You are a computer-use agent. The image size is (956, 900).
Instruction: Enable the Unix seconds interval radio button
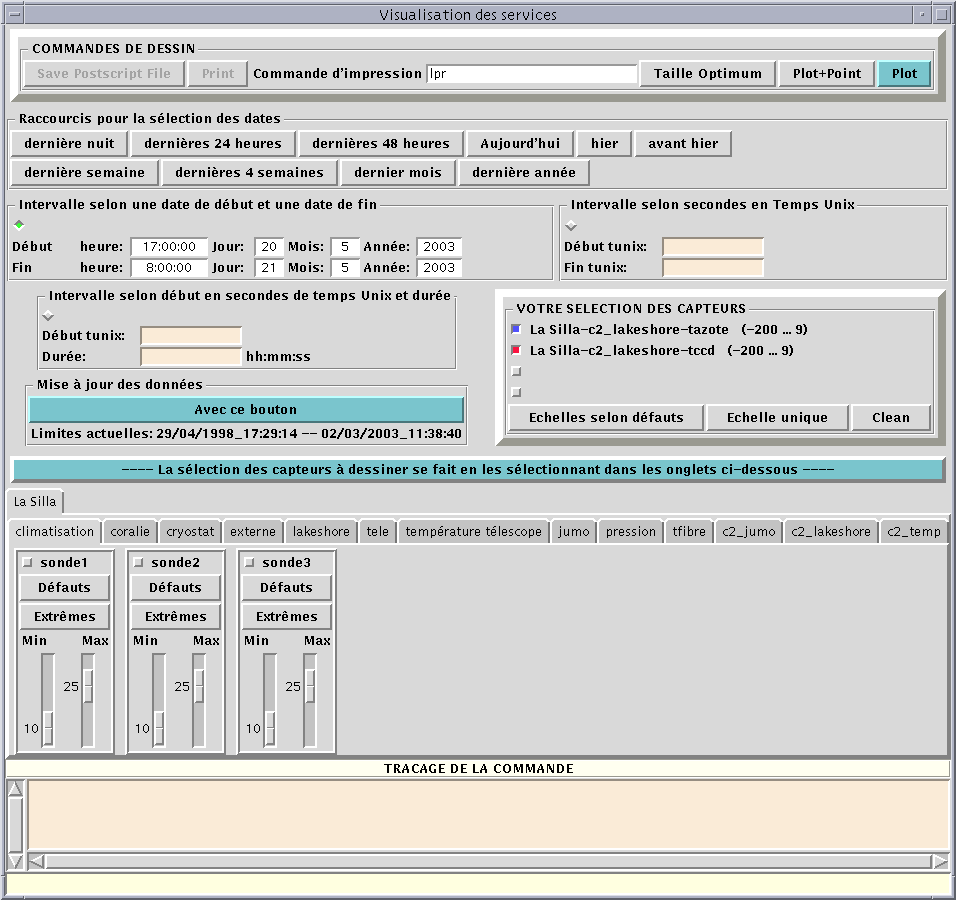point(571,225)
